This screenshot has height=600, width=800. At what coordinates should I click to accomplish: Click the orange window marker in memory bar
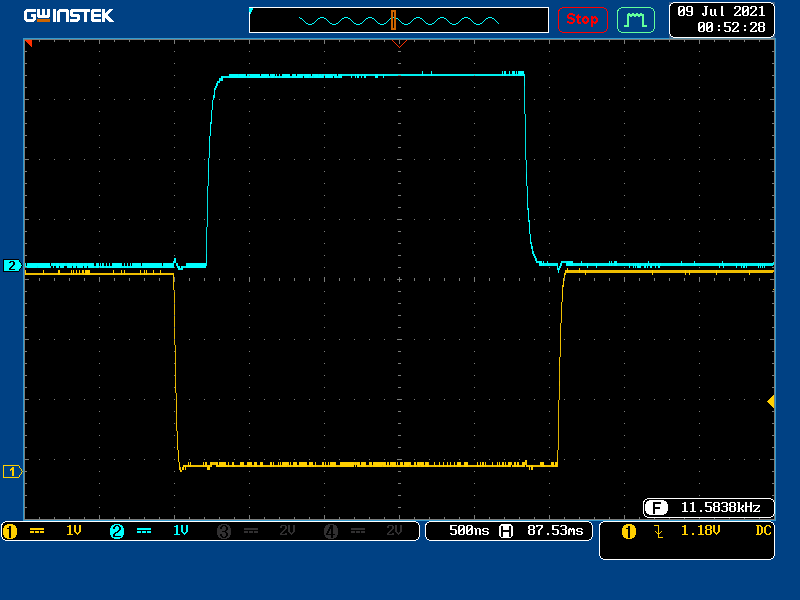394,19
